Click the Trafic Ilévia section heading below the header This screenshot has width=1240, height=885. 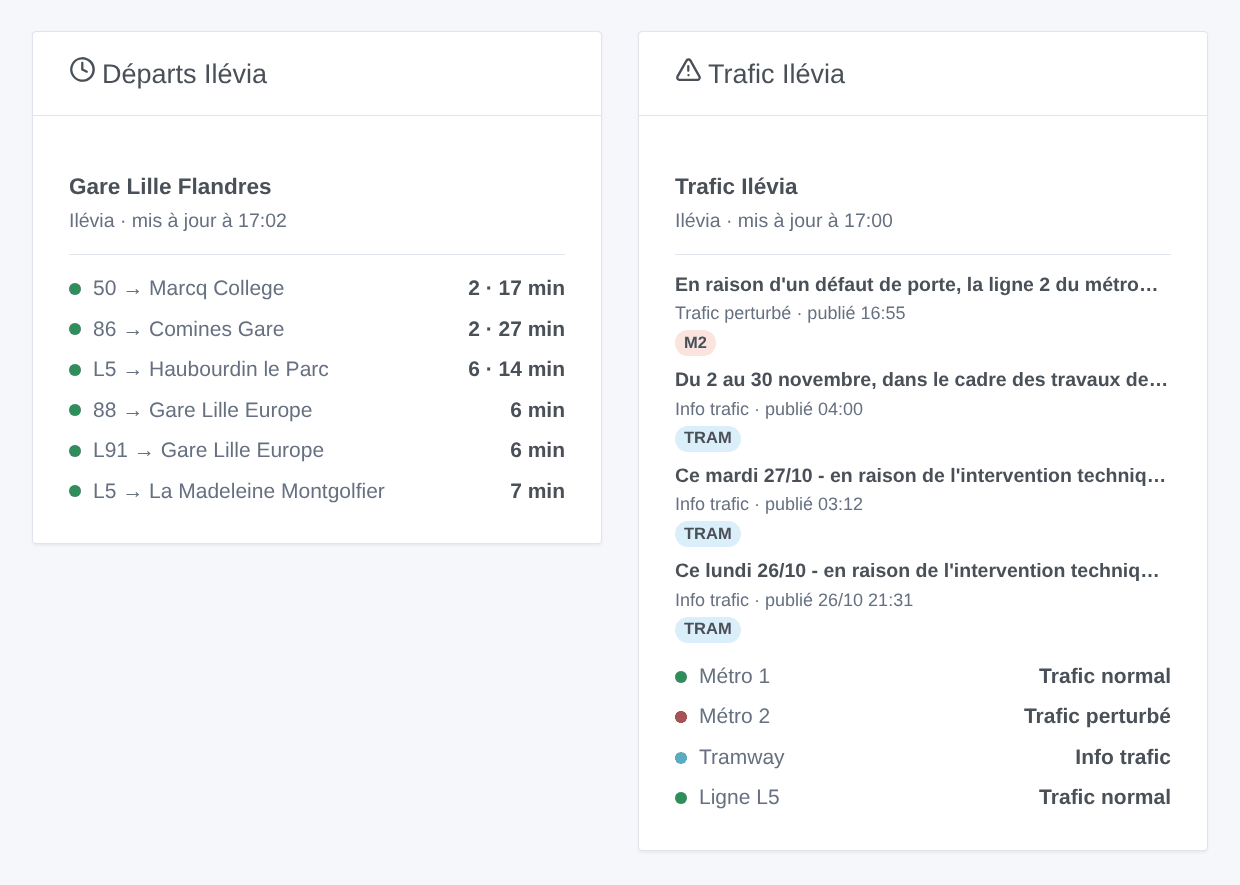[x=736, y=186]
